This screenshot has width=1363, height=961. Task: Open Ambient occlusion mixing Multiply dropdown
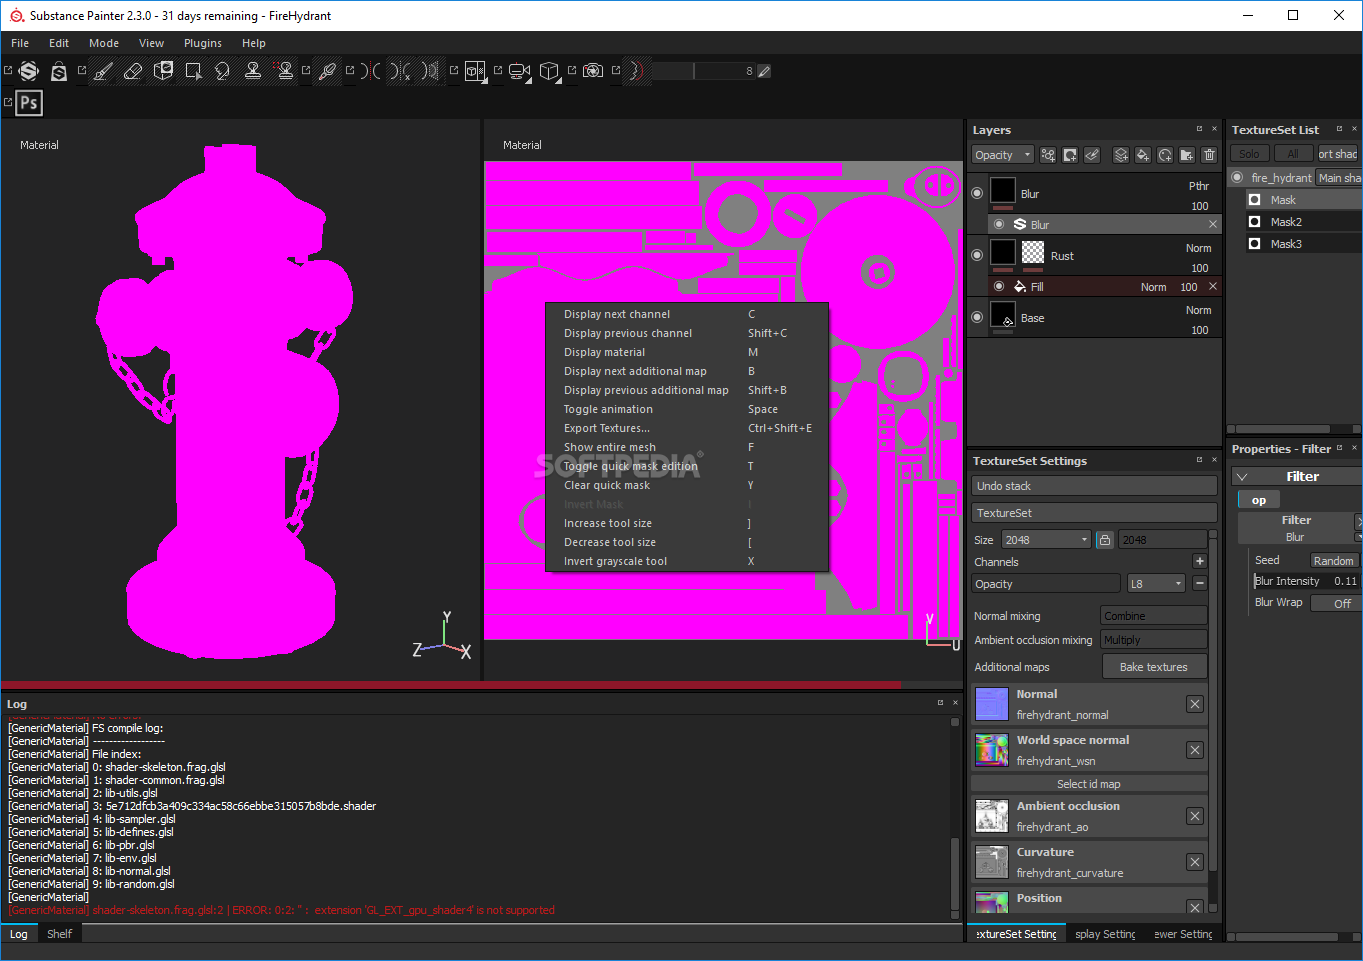(x=1154, y=640)
